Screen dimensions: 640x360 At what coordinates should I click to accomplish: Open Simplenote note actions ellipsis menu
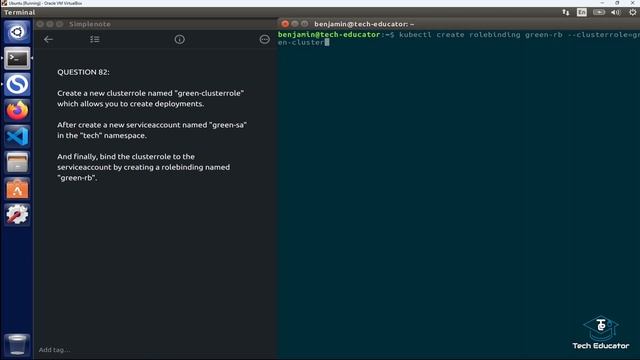(x=264, y=40)
